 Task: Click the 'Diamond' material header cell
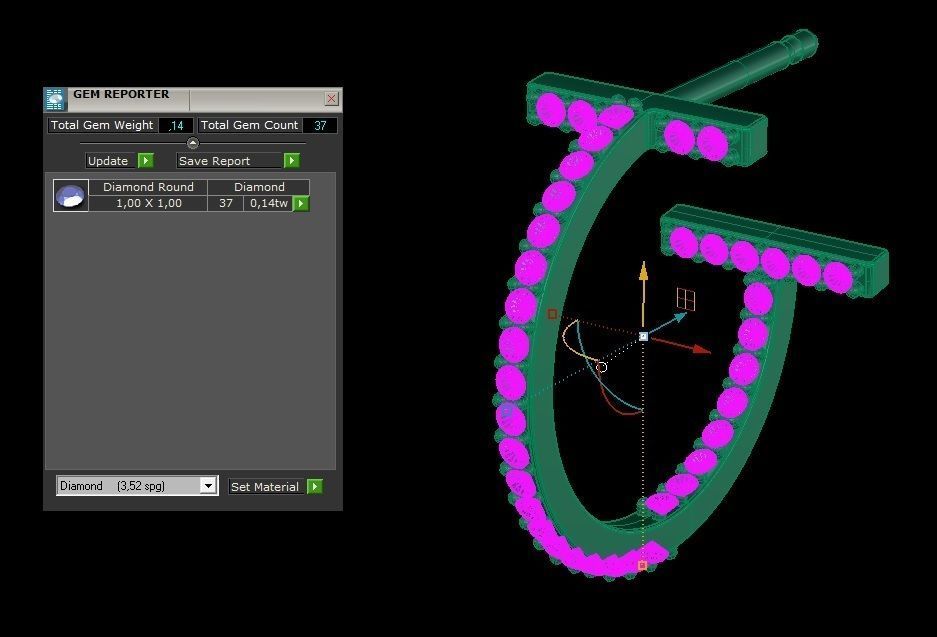coord(259,187)
